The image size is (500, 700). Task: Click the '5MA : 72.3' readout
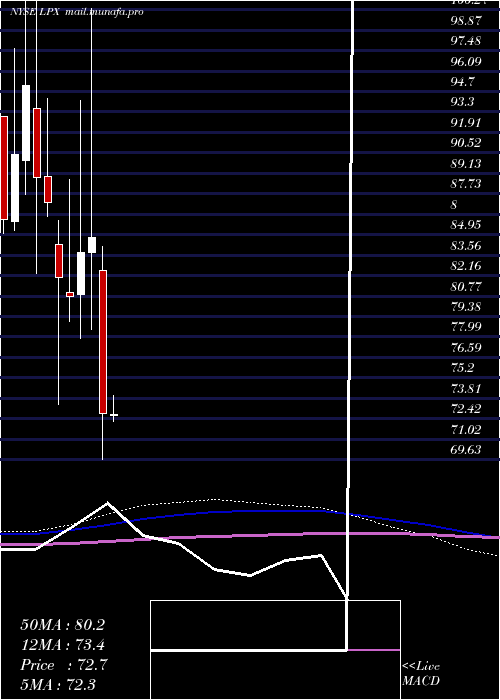(59, 684)
